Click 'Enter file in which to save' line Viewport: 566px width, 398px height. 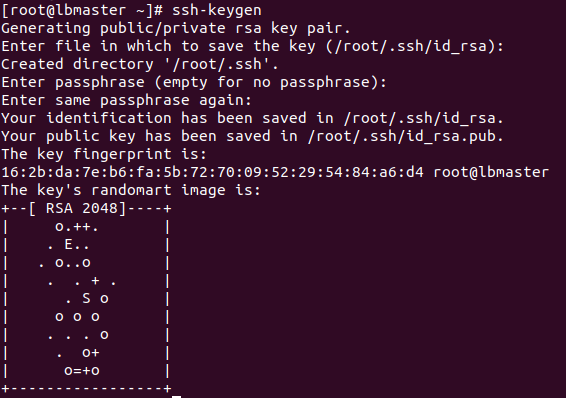tap(252, 46)
